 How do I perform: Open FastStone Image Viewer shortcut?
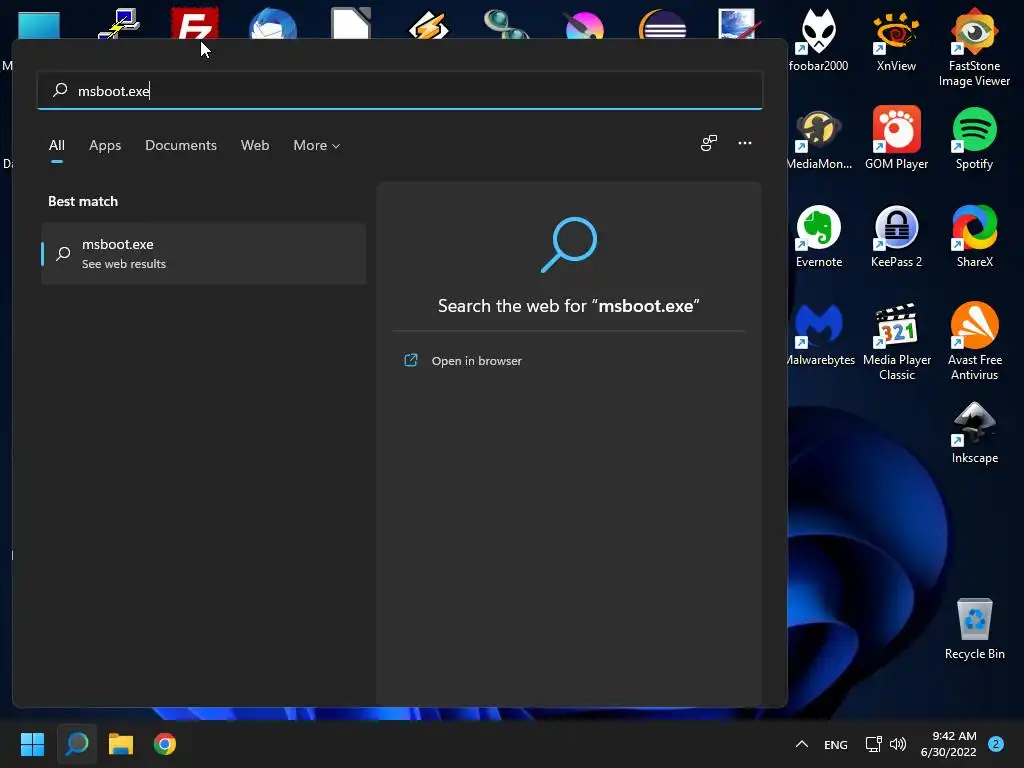pyautogui.click(x=974, y=47)
